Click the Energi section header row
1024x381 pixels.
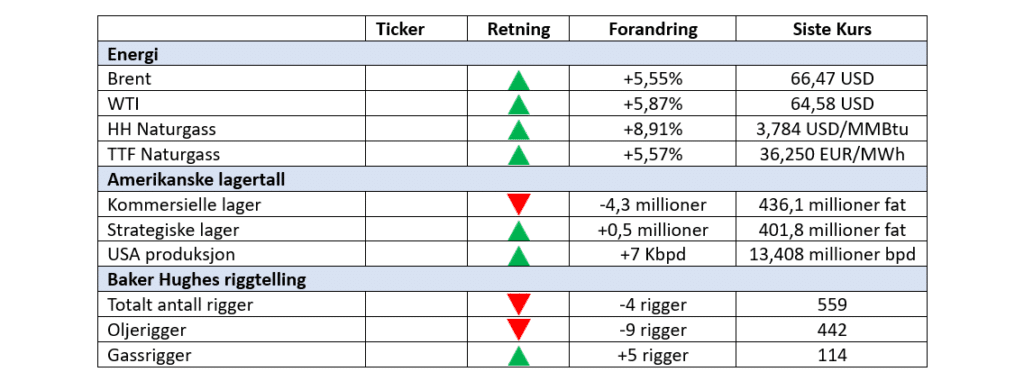tap(512, 54)
